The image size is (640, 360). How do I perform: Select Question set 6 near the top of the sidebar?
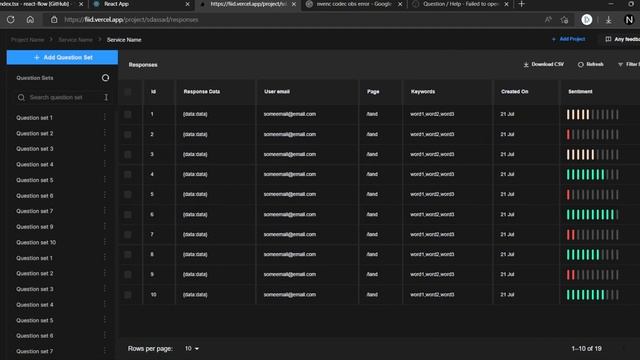click(35, 196)
